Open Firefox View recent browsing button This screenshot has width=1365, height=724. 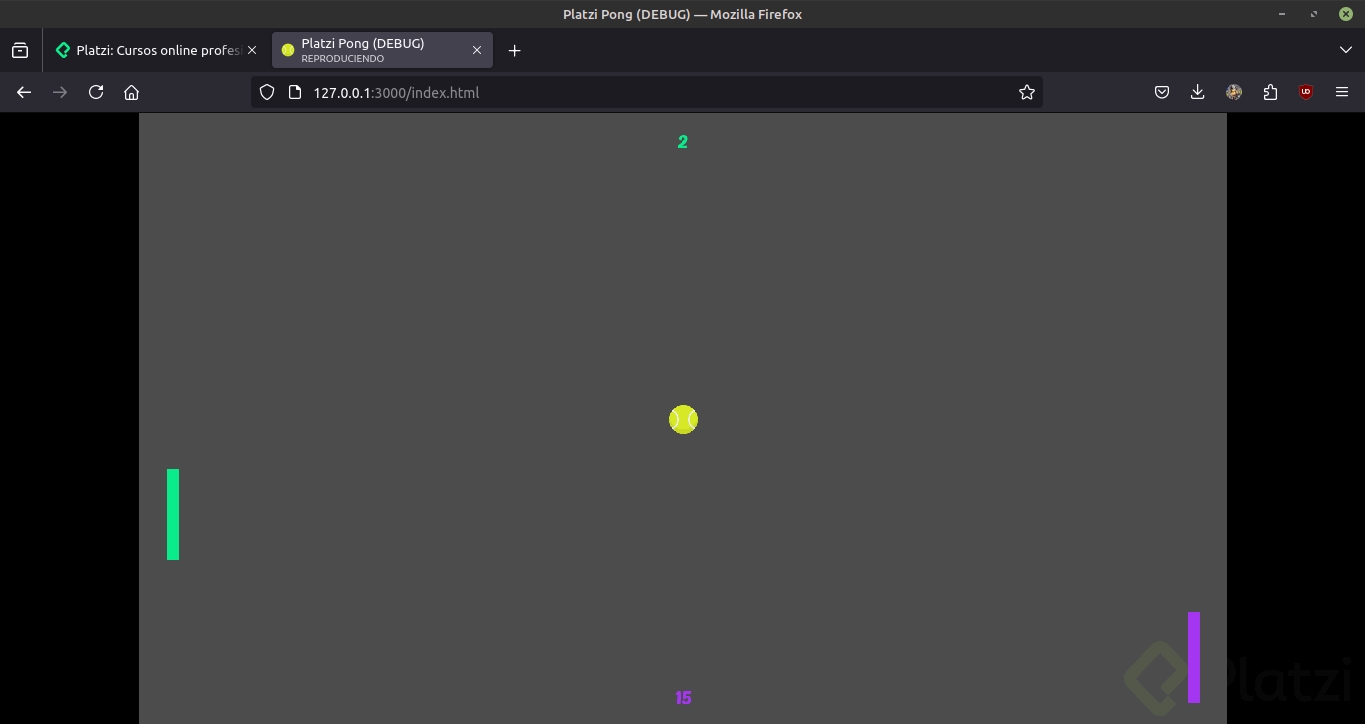tap(20, 50)
